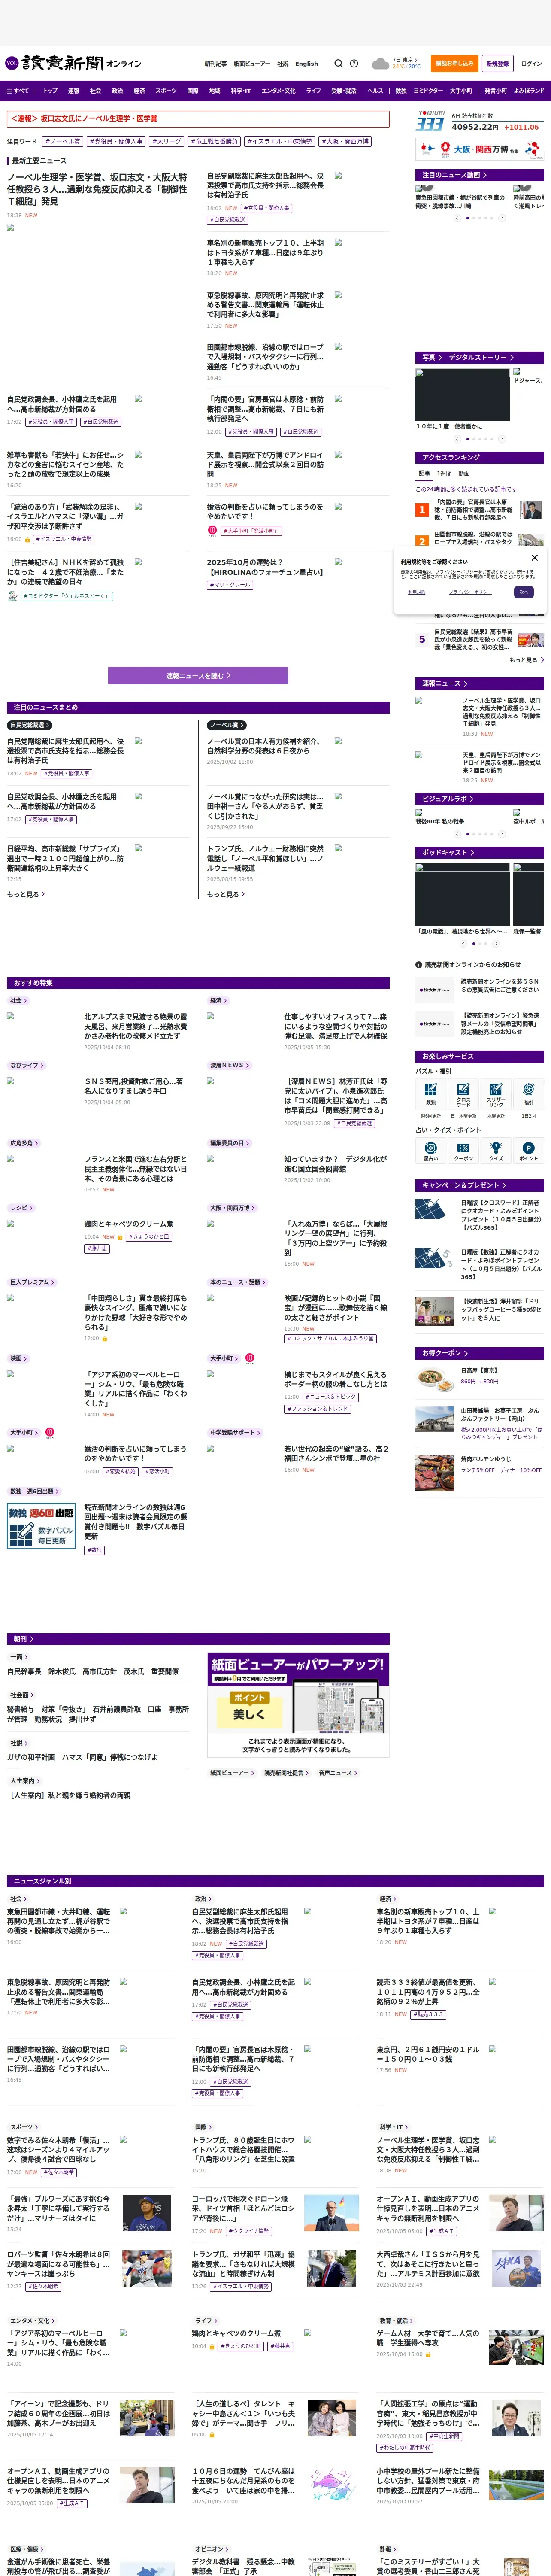
Task: Switch to 1週間 ranking tab
Action: click(x=444, y=473)
